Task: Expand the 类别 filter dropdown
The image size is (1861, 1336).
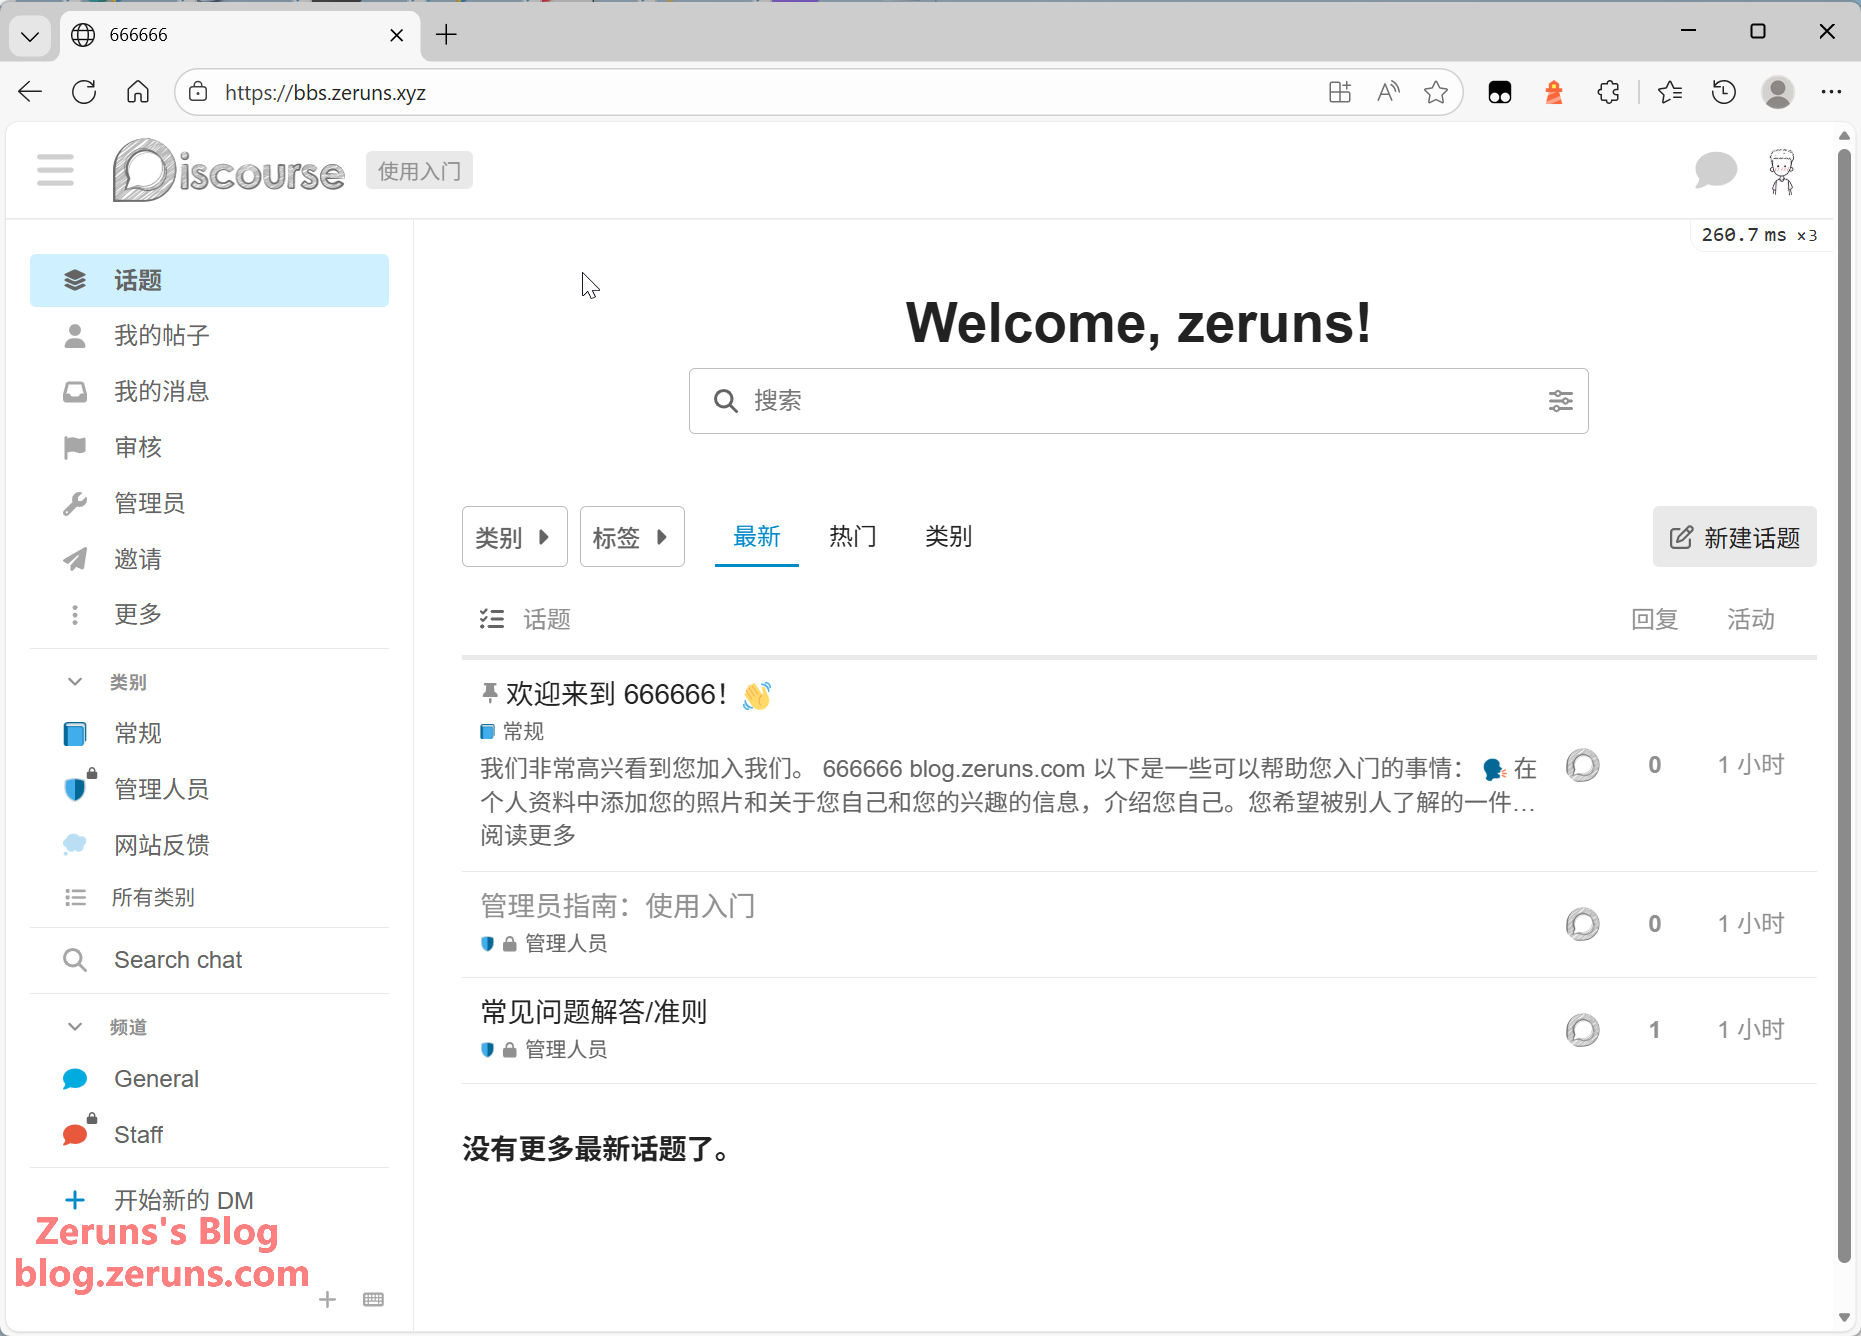Action: (x=514, y=537)
